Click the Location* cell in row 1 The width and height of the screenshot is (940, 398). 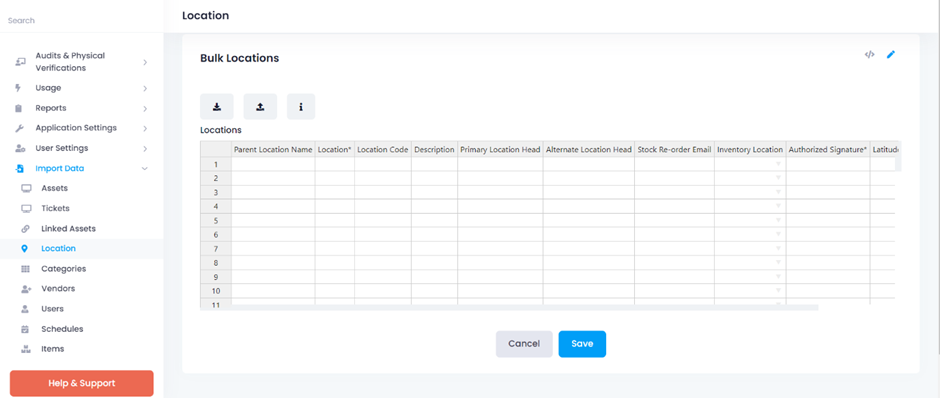(x=335, y=164)
